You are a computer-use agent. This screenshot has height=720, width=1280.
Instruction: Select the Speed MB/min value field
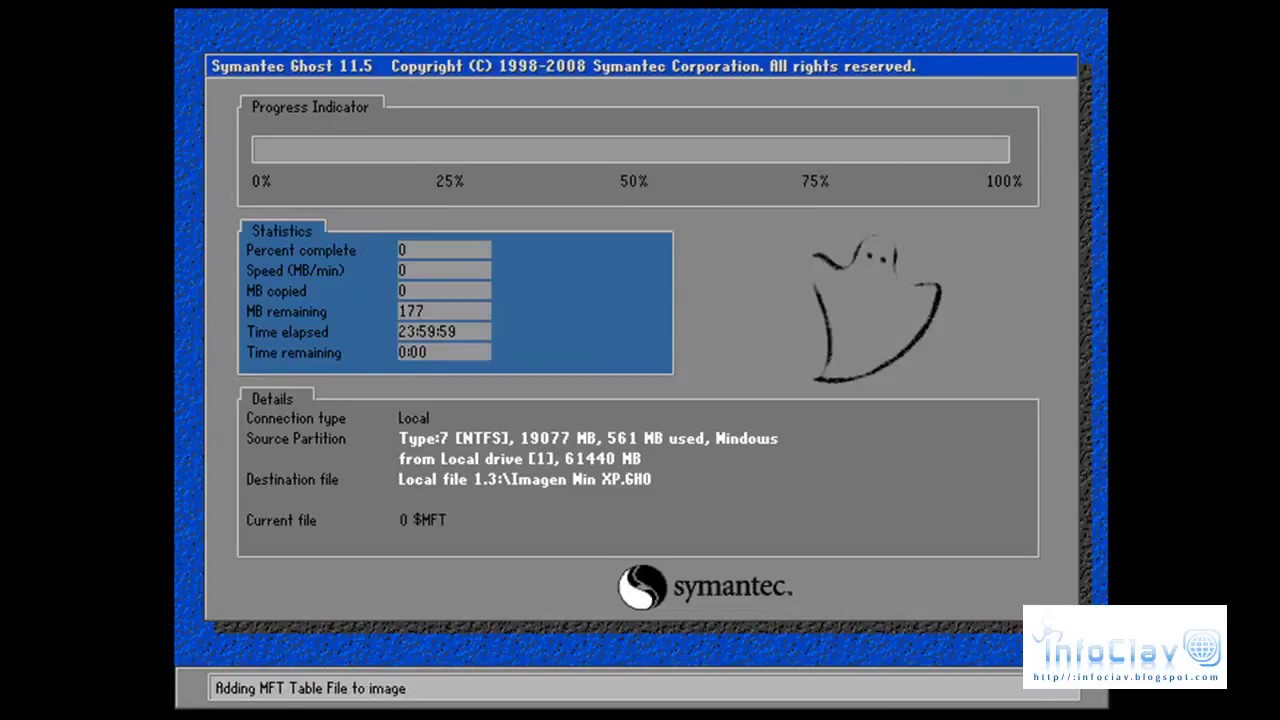443,270
